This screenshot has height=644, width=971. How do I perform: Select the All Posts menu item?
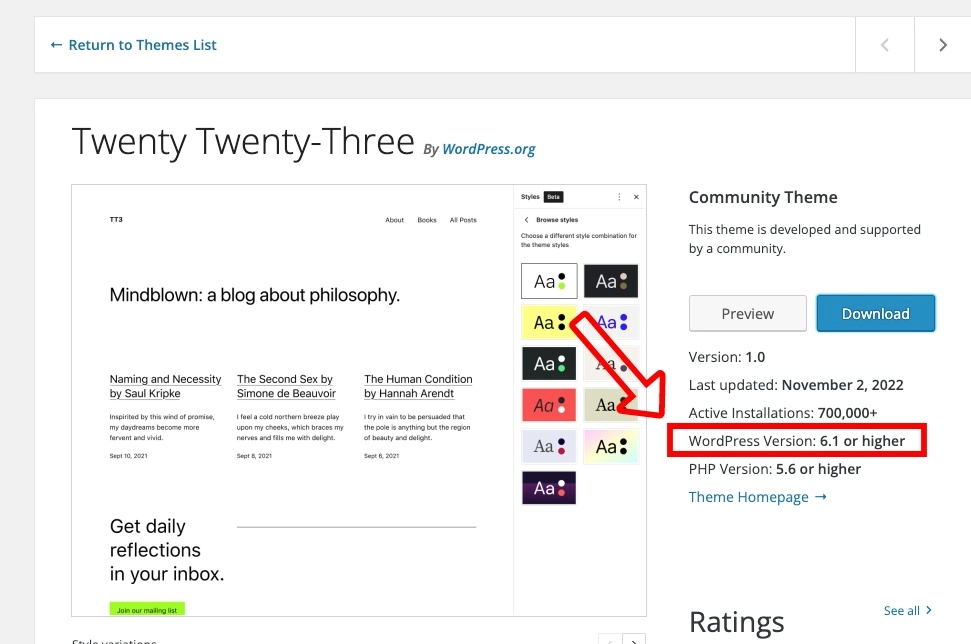pyautogui.click(x=463, y=220)
